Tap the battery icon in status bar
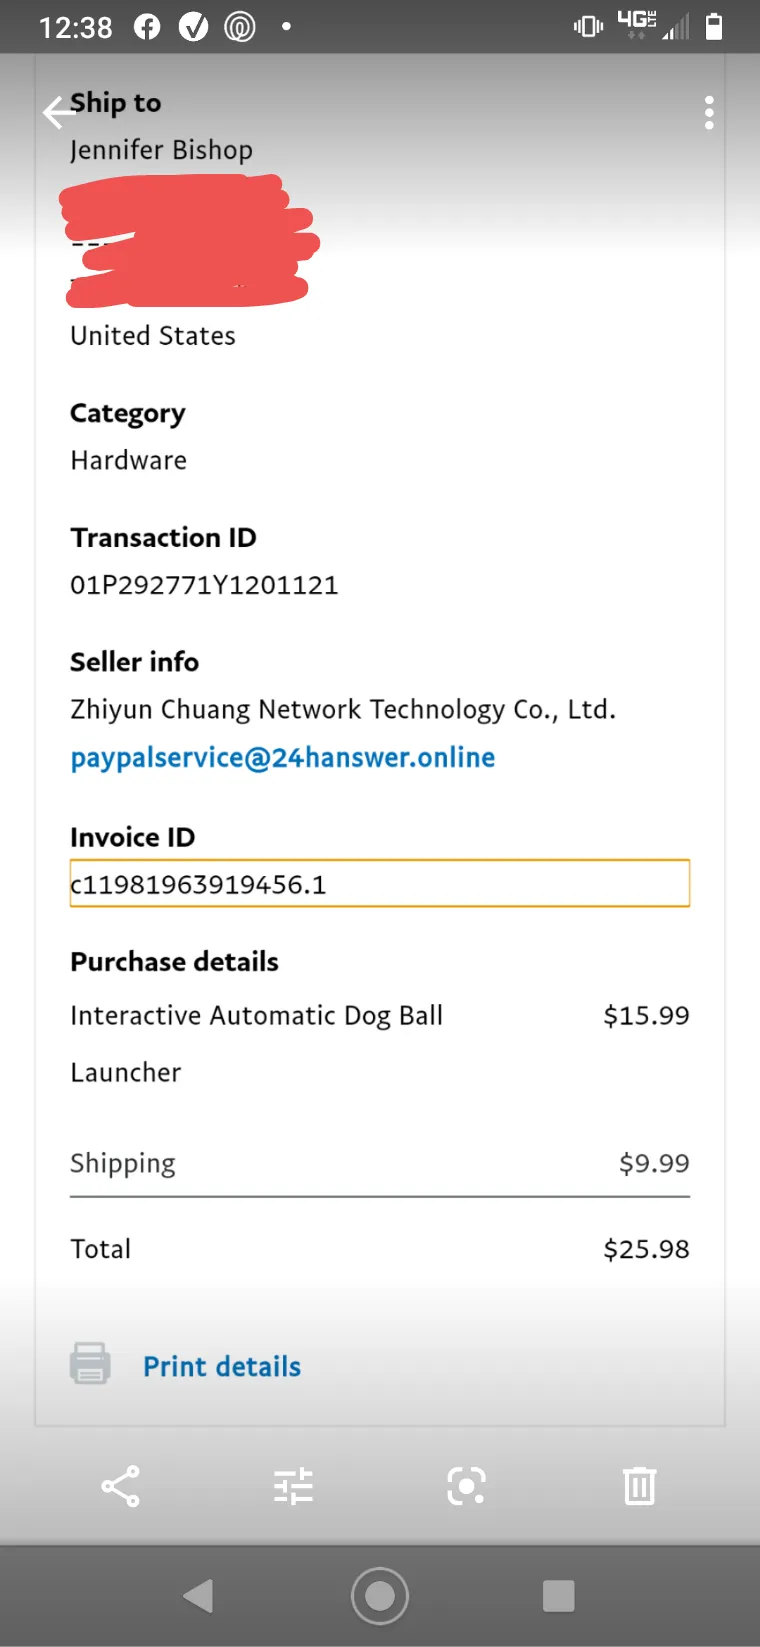The image size is (760, 1647). [x=714, y=26]
